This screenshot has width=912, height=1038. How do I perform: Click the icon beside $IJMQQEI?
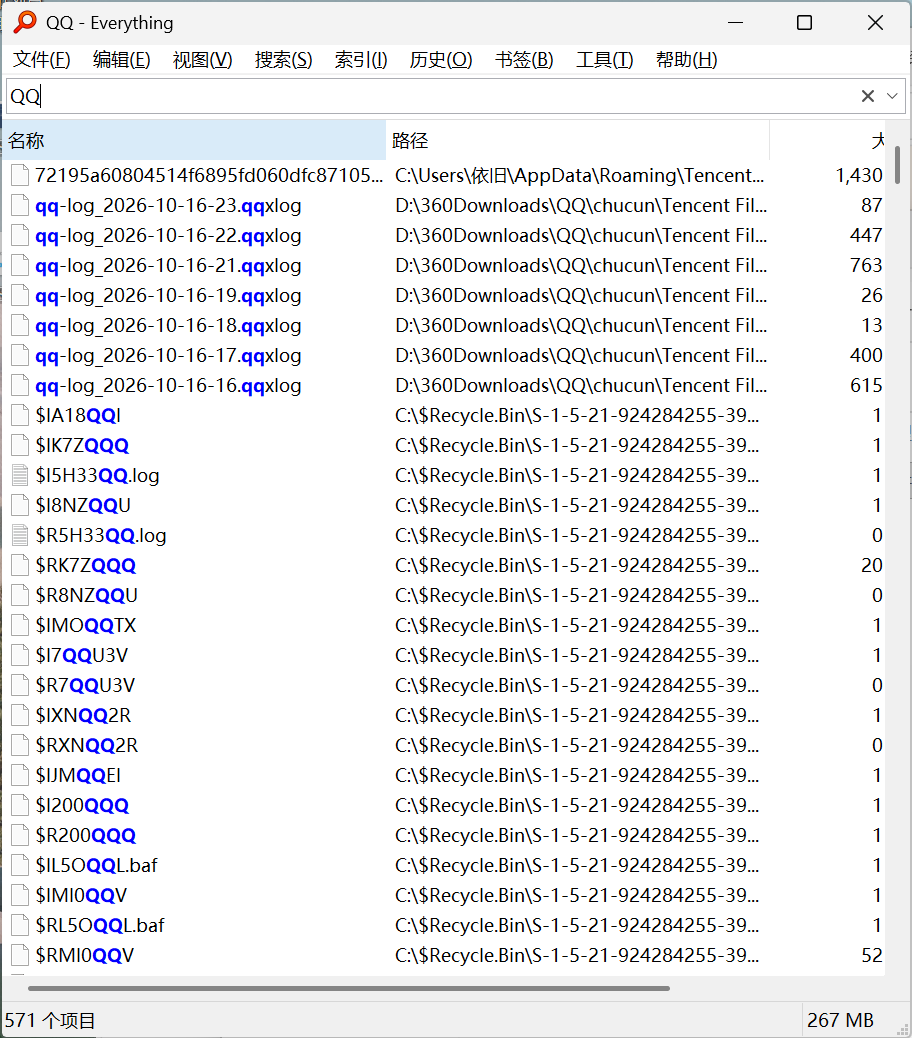(x=21, y=775)
